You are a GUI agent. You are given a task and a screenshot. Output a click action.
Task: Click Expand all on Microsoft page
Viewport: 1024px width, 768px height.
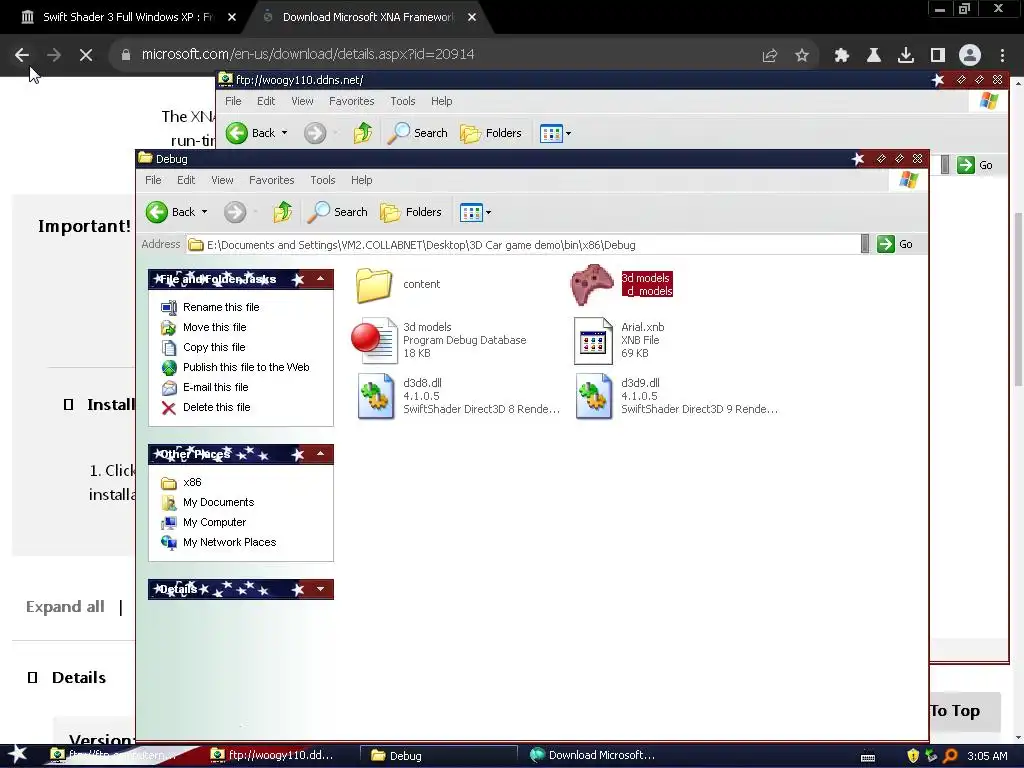tap(65, 607)
